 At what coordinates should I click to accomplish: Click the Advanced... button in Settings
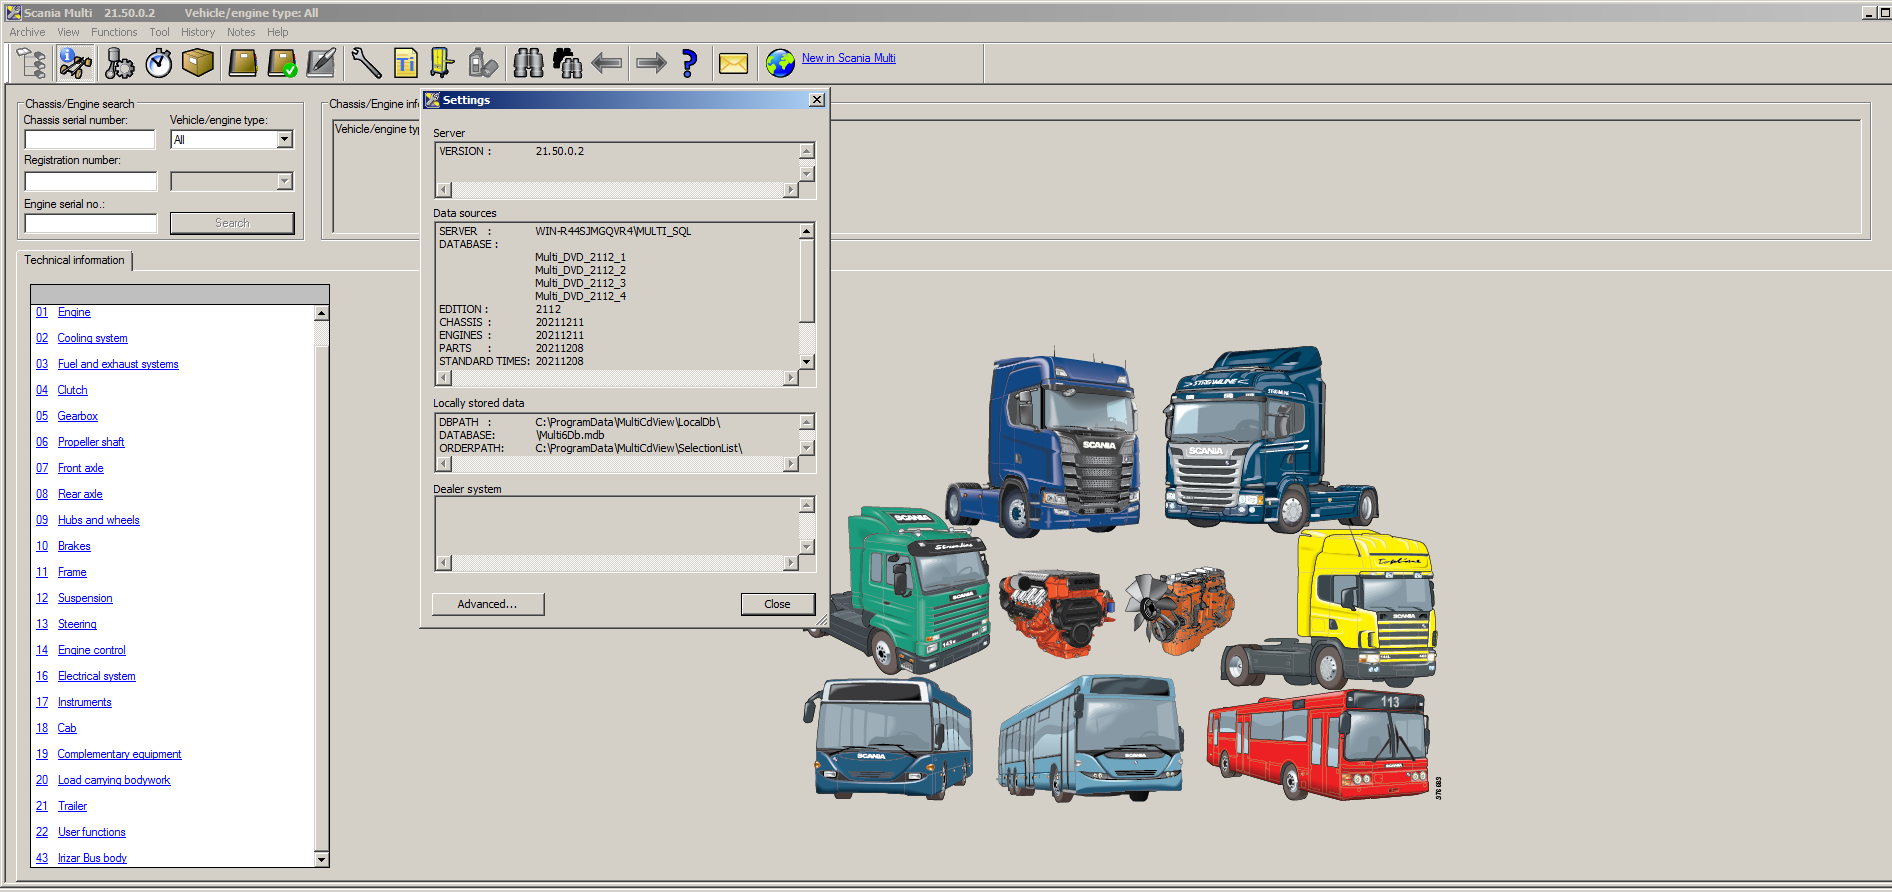coord(488,604)
